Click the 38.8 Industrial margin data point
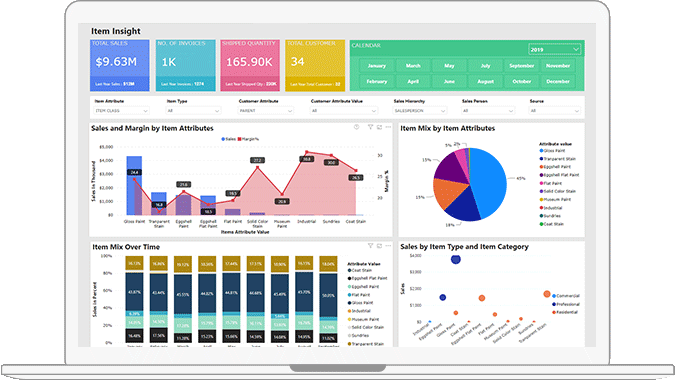The height and width of the screenshot is (380, 675). point(307,152)
